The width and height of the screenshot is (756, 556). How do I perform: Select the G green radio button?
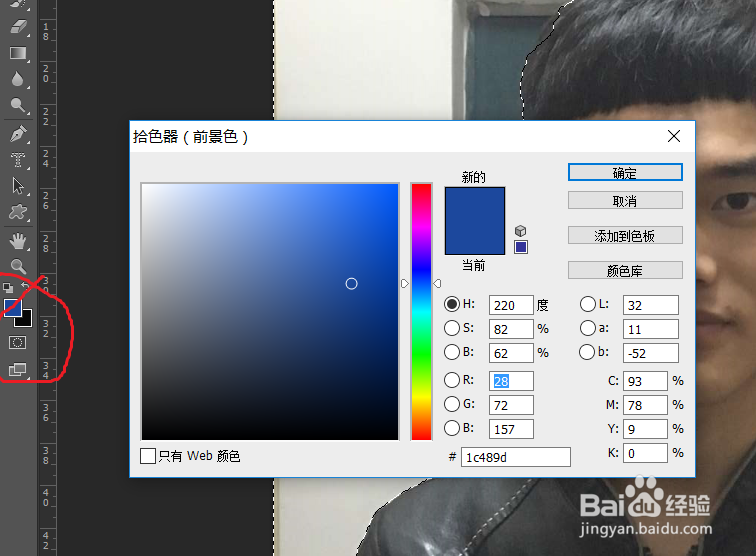tap(452, 404)
